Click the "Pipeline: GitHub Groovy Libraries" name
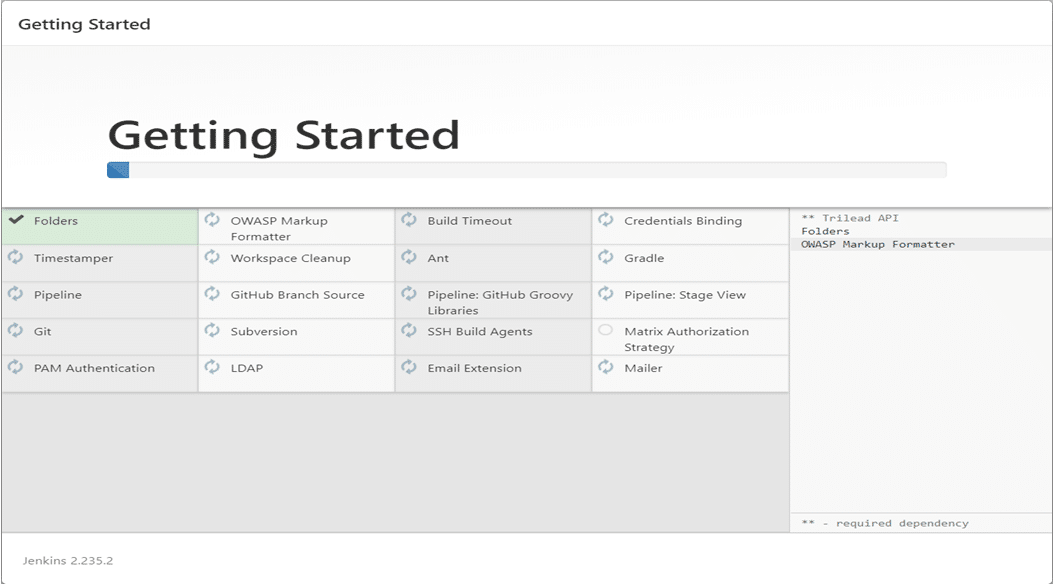 tap(500, 303)
